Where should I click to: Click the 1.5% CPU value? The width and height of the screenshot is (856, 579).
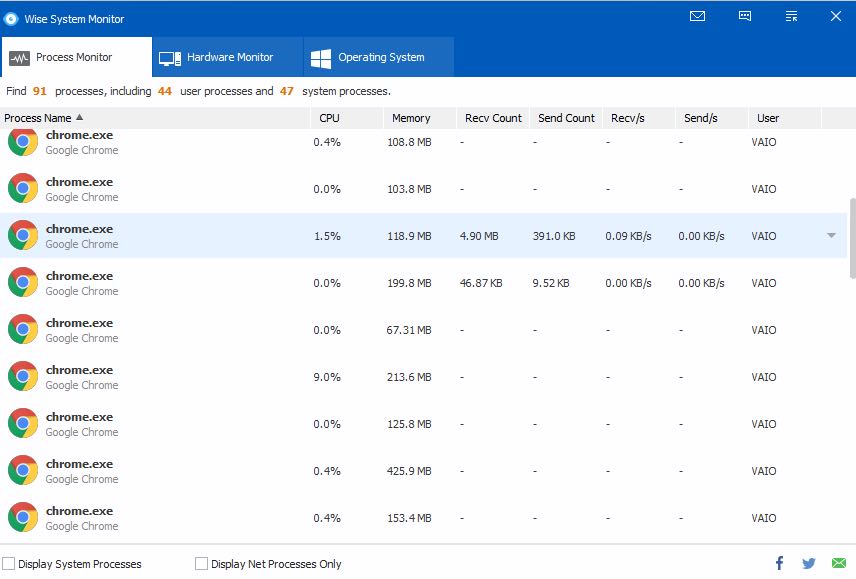327,236
